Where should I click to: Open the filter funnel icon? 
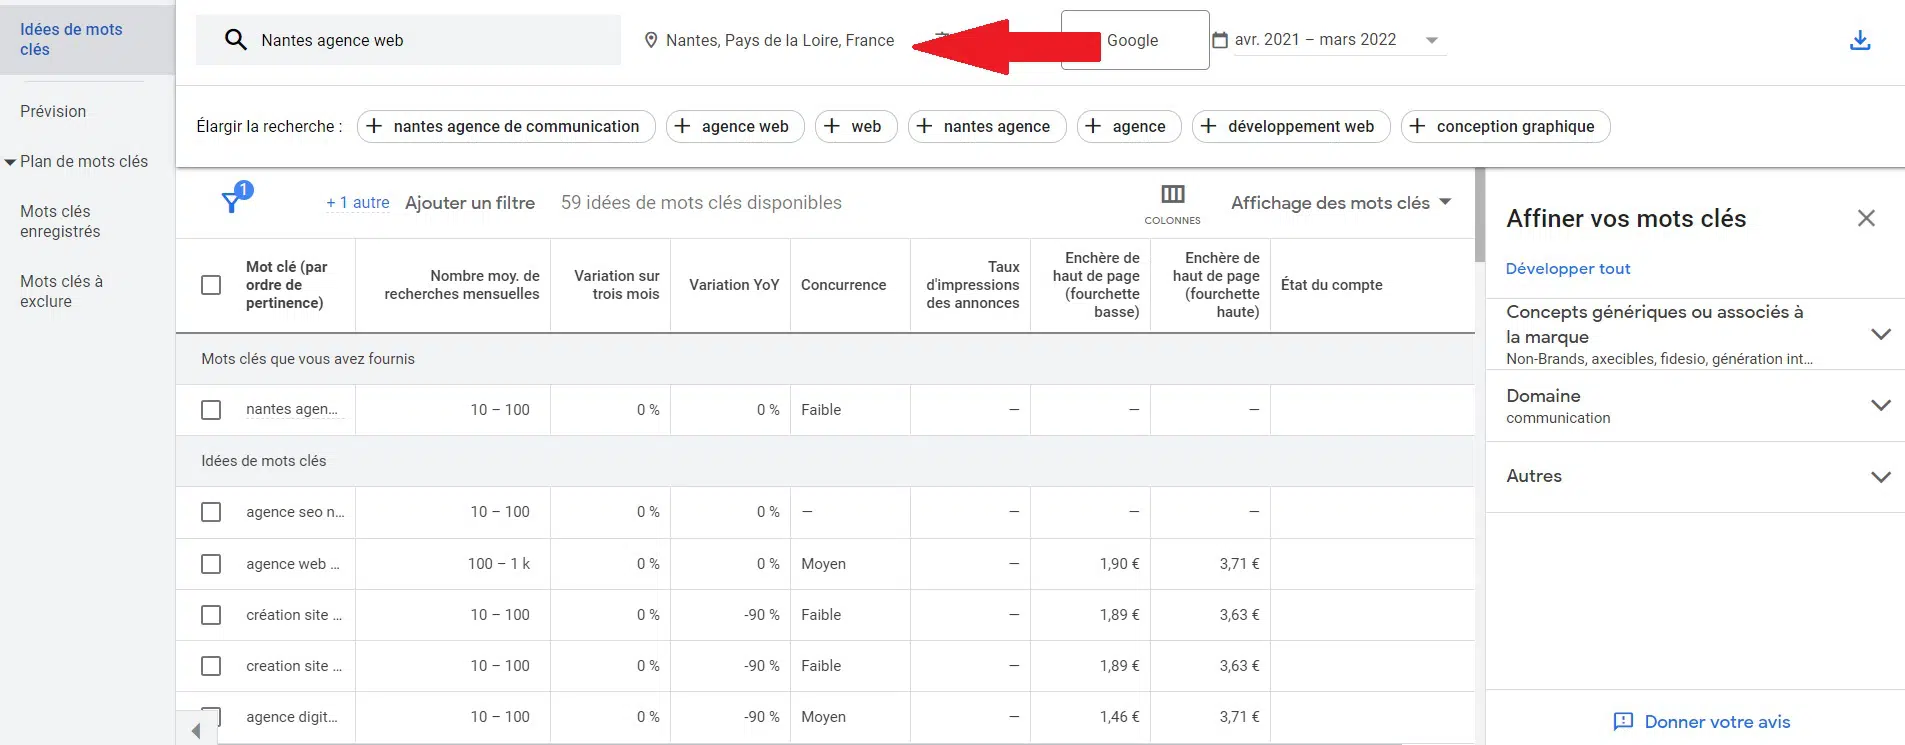pos(231,202)
